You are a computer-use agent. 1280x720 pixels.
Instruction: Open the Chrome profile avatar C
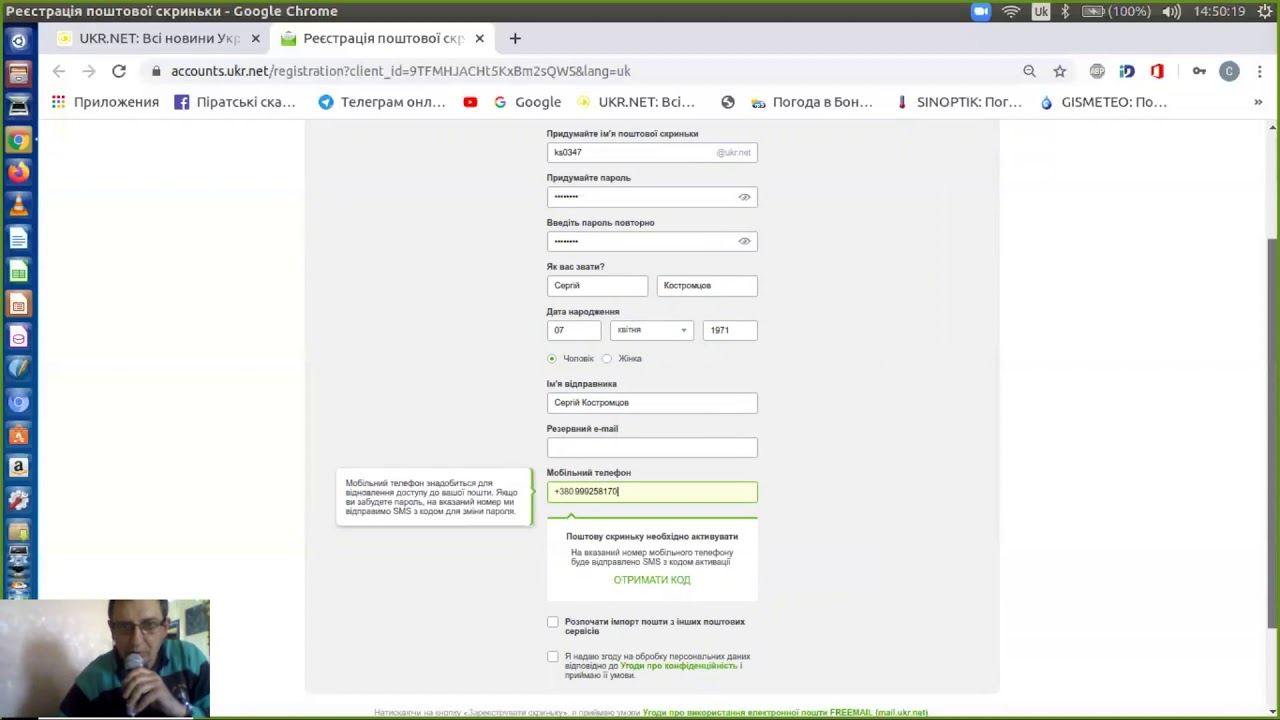coord(1229,71)
